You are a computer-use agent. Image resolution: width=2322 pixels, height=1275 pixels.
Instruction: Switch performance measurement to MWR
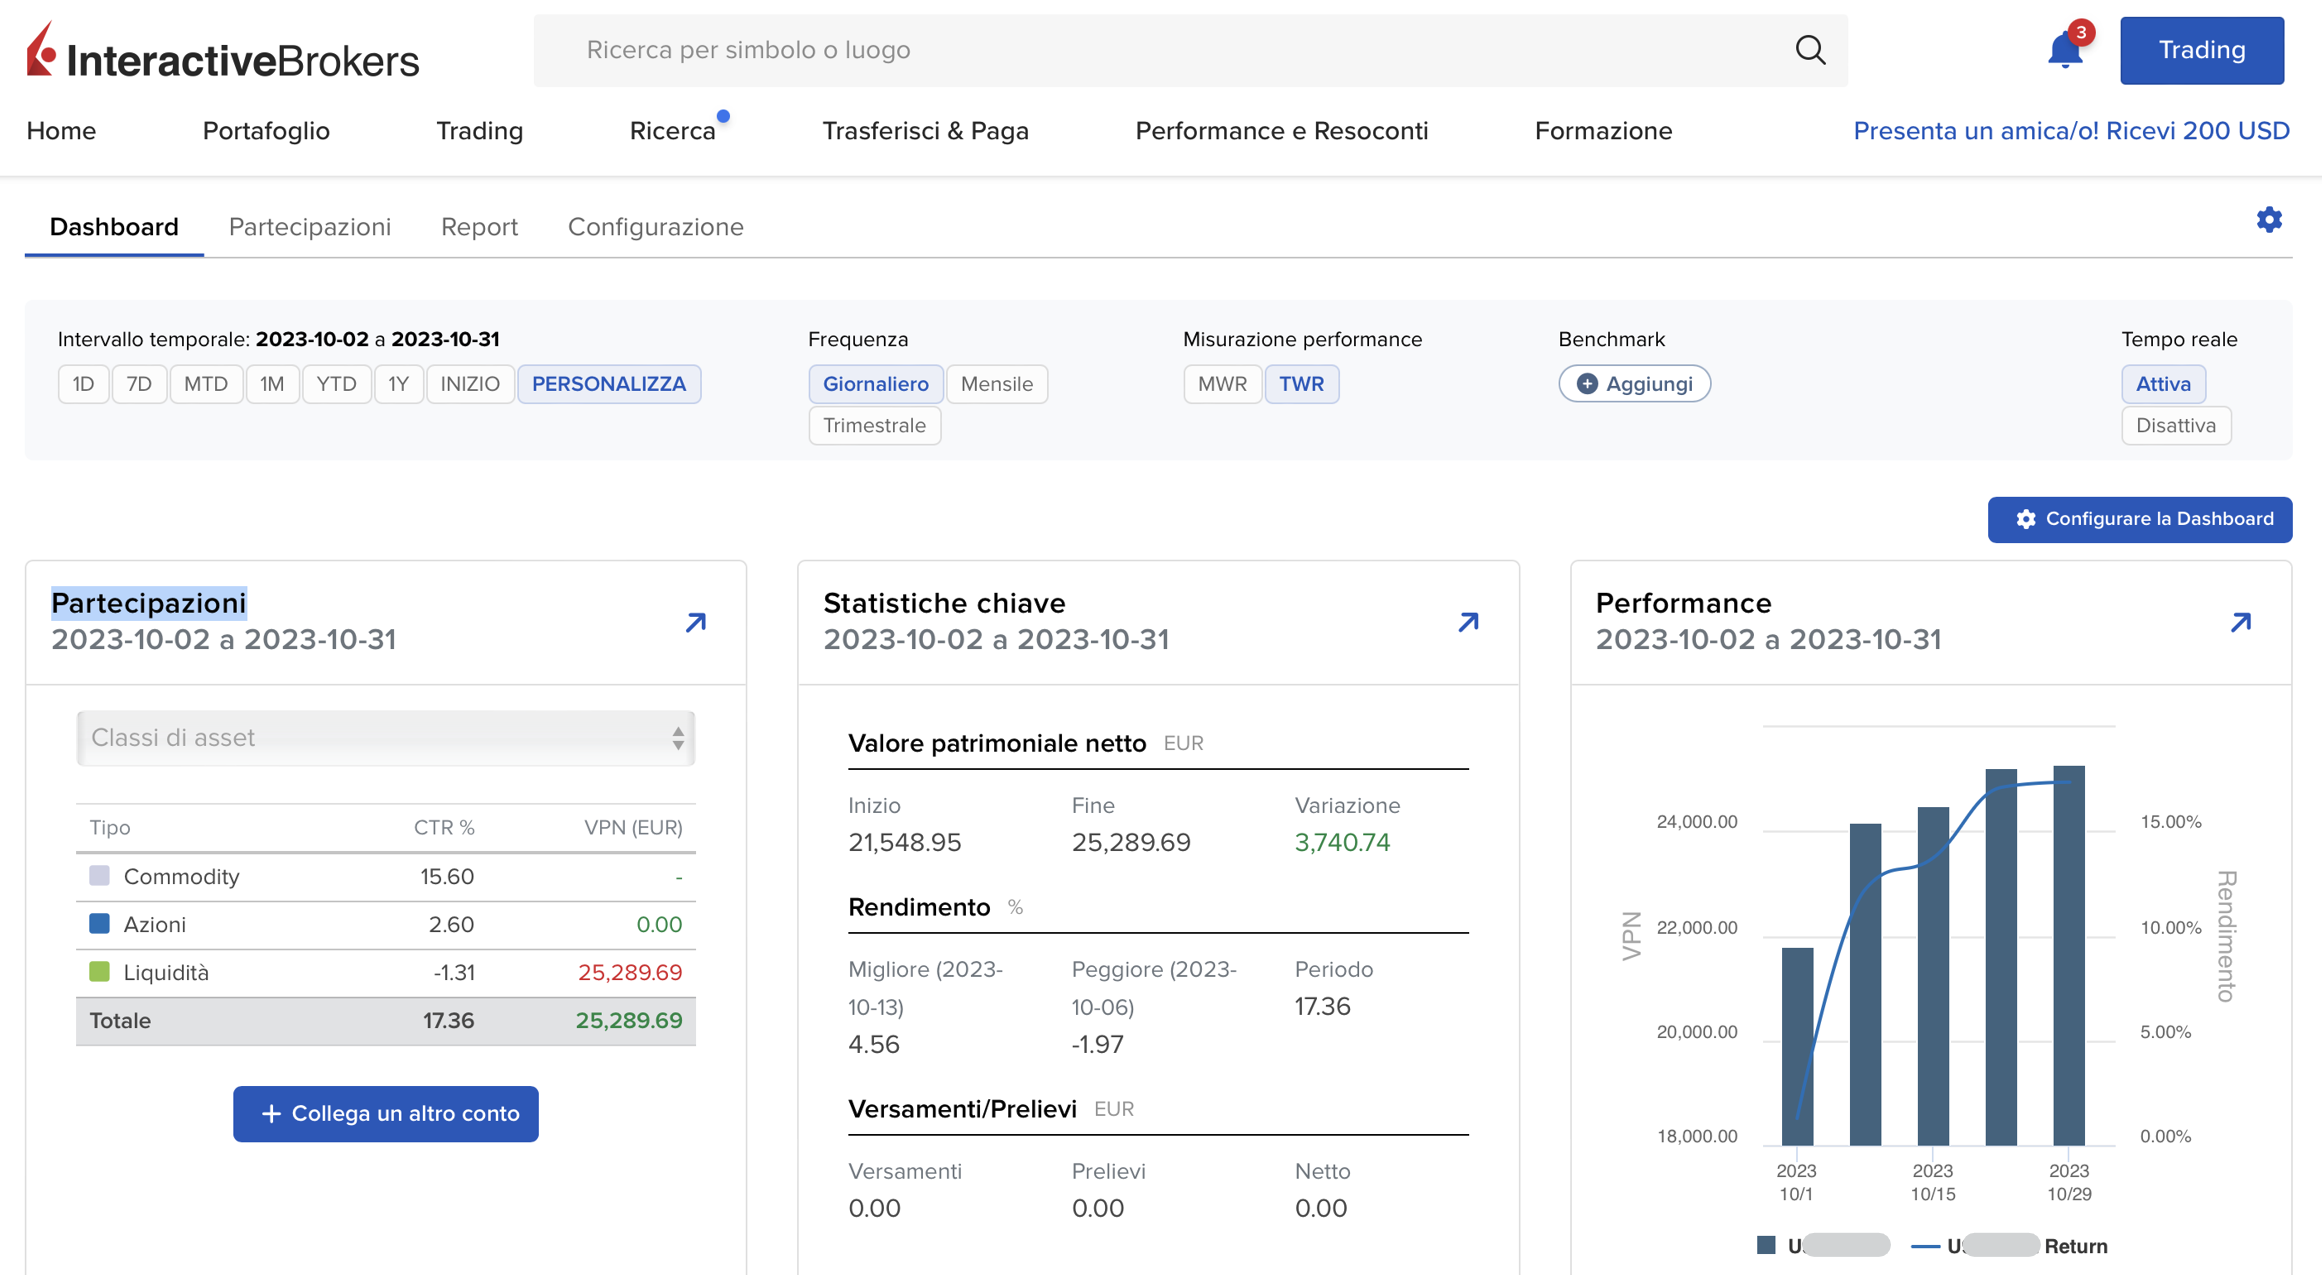point(1222,384)
